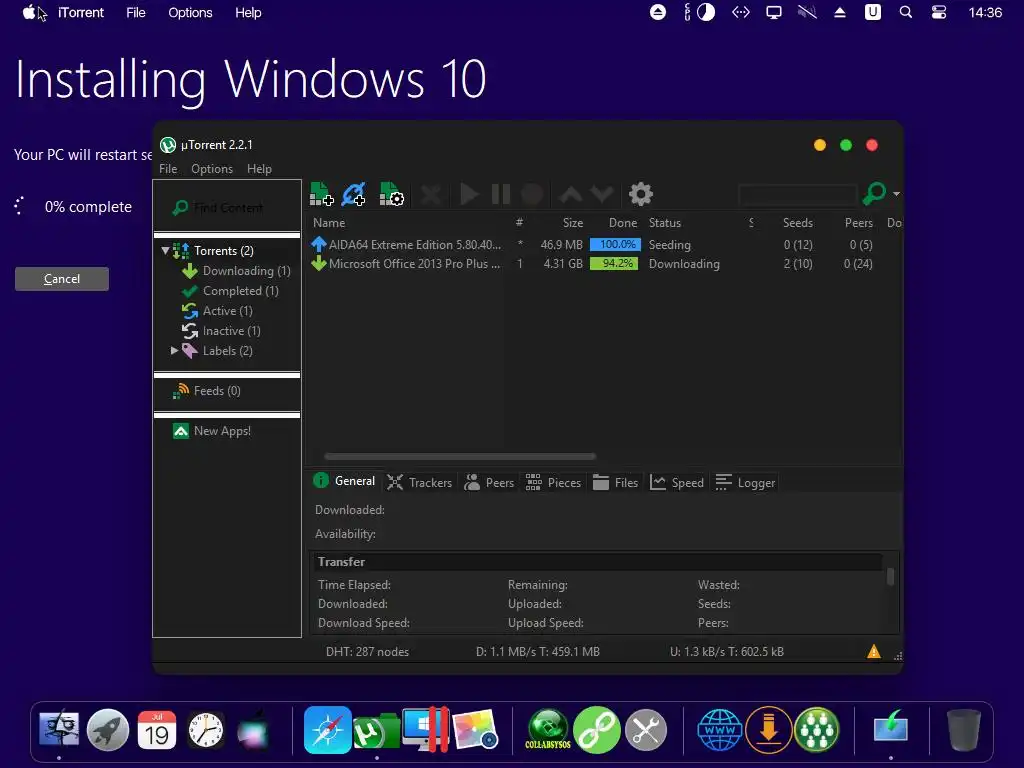Image resolution: width=1024 pixels, height=768 pixels.
Task: Select Active (1) category
Action: click(x=227, y=311)
